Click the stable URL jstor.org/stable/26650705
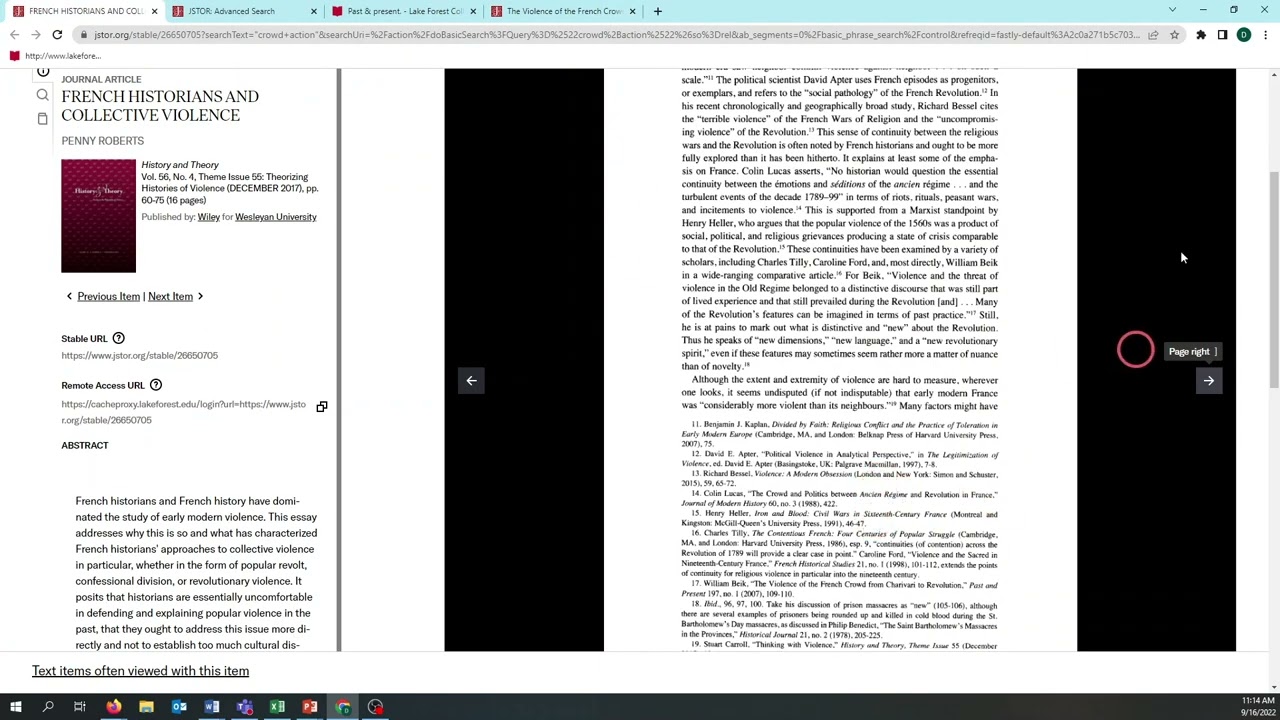This screenshot has width=1280, height=720. click(x=139, y=356)
